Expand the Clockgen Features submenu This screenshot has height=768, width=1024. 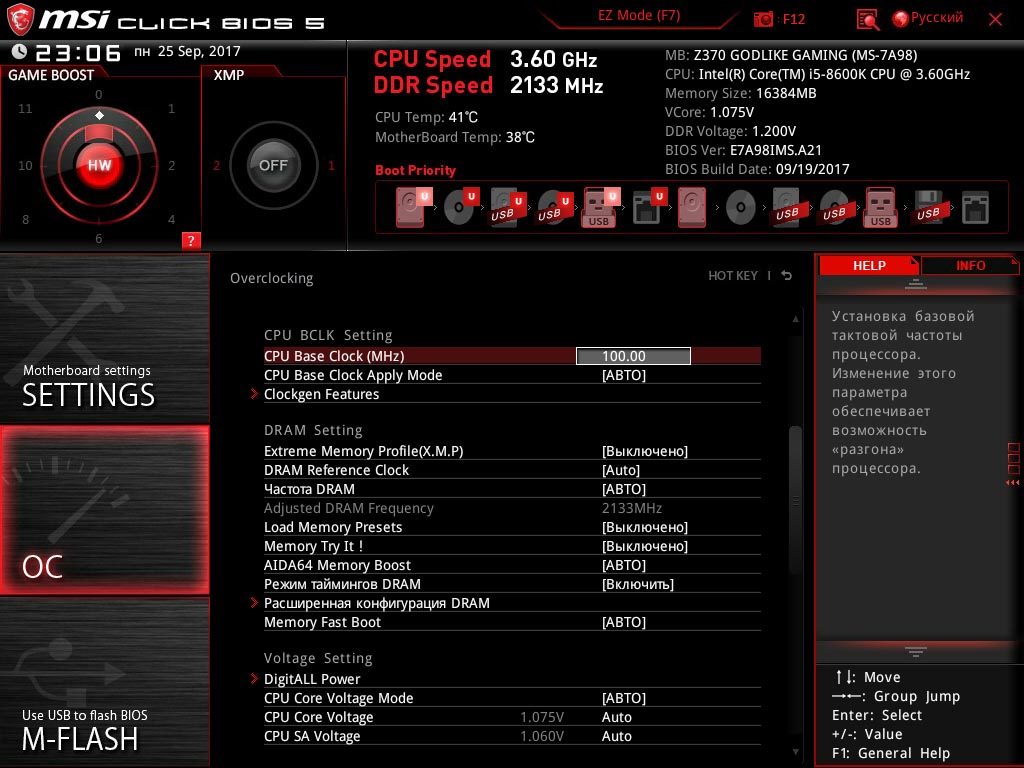(512, 394)
